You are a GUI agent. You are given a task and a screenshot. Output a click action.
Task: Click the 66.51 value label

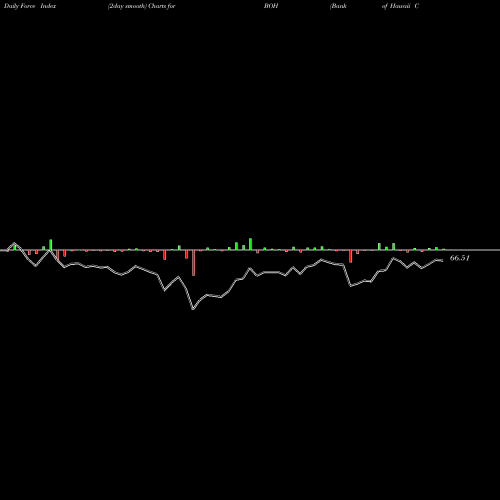[x=460, y=258]
